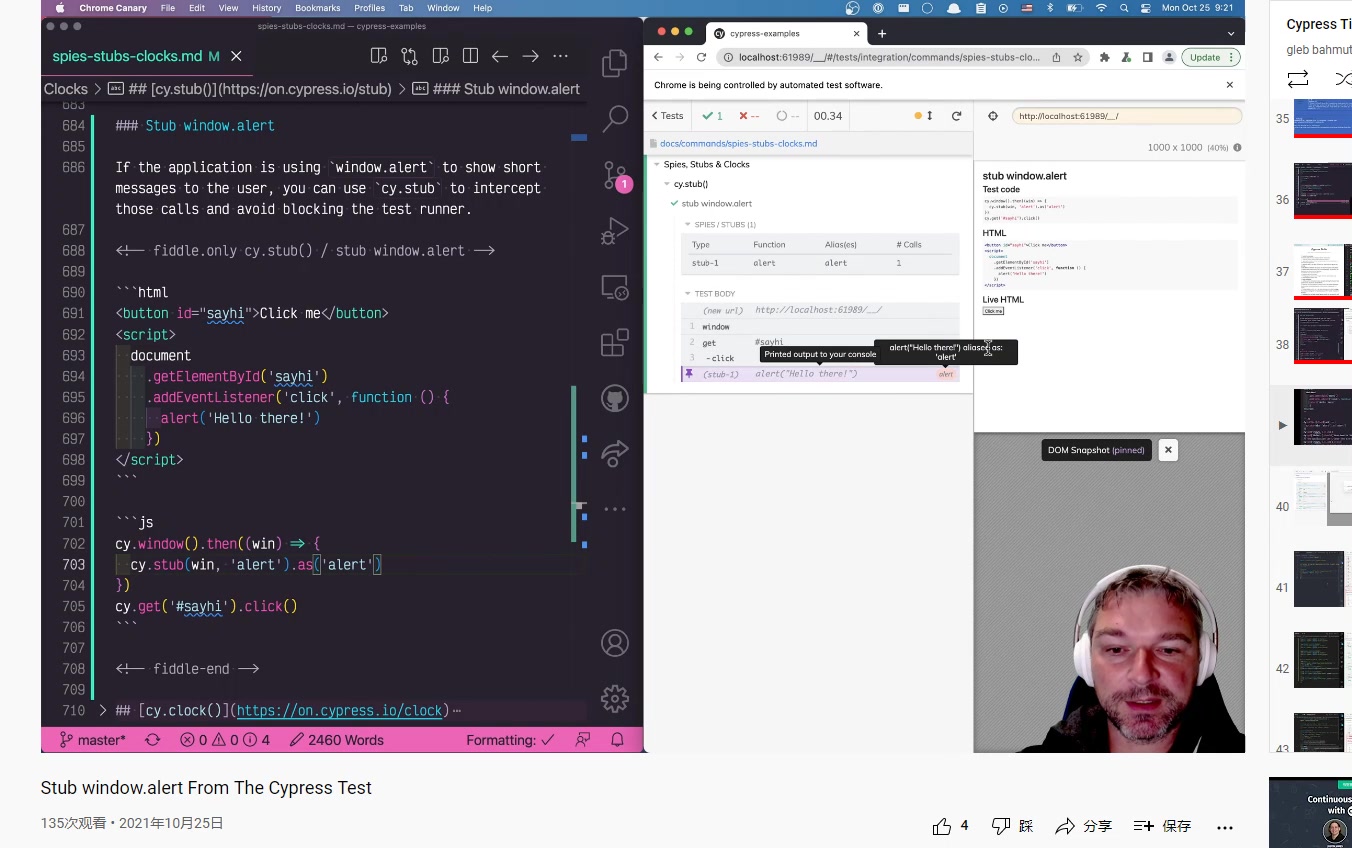Viewport: 1352px width, 848px height.
Task: Open Cypress selector playground crosshair
Action: point(993,116)
